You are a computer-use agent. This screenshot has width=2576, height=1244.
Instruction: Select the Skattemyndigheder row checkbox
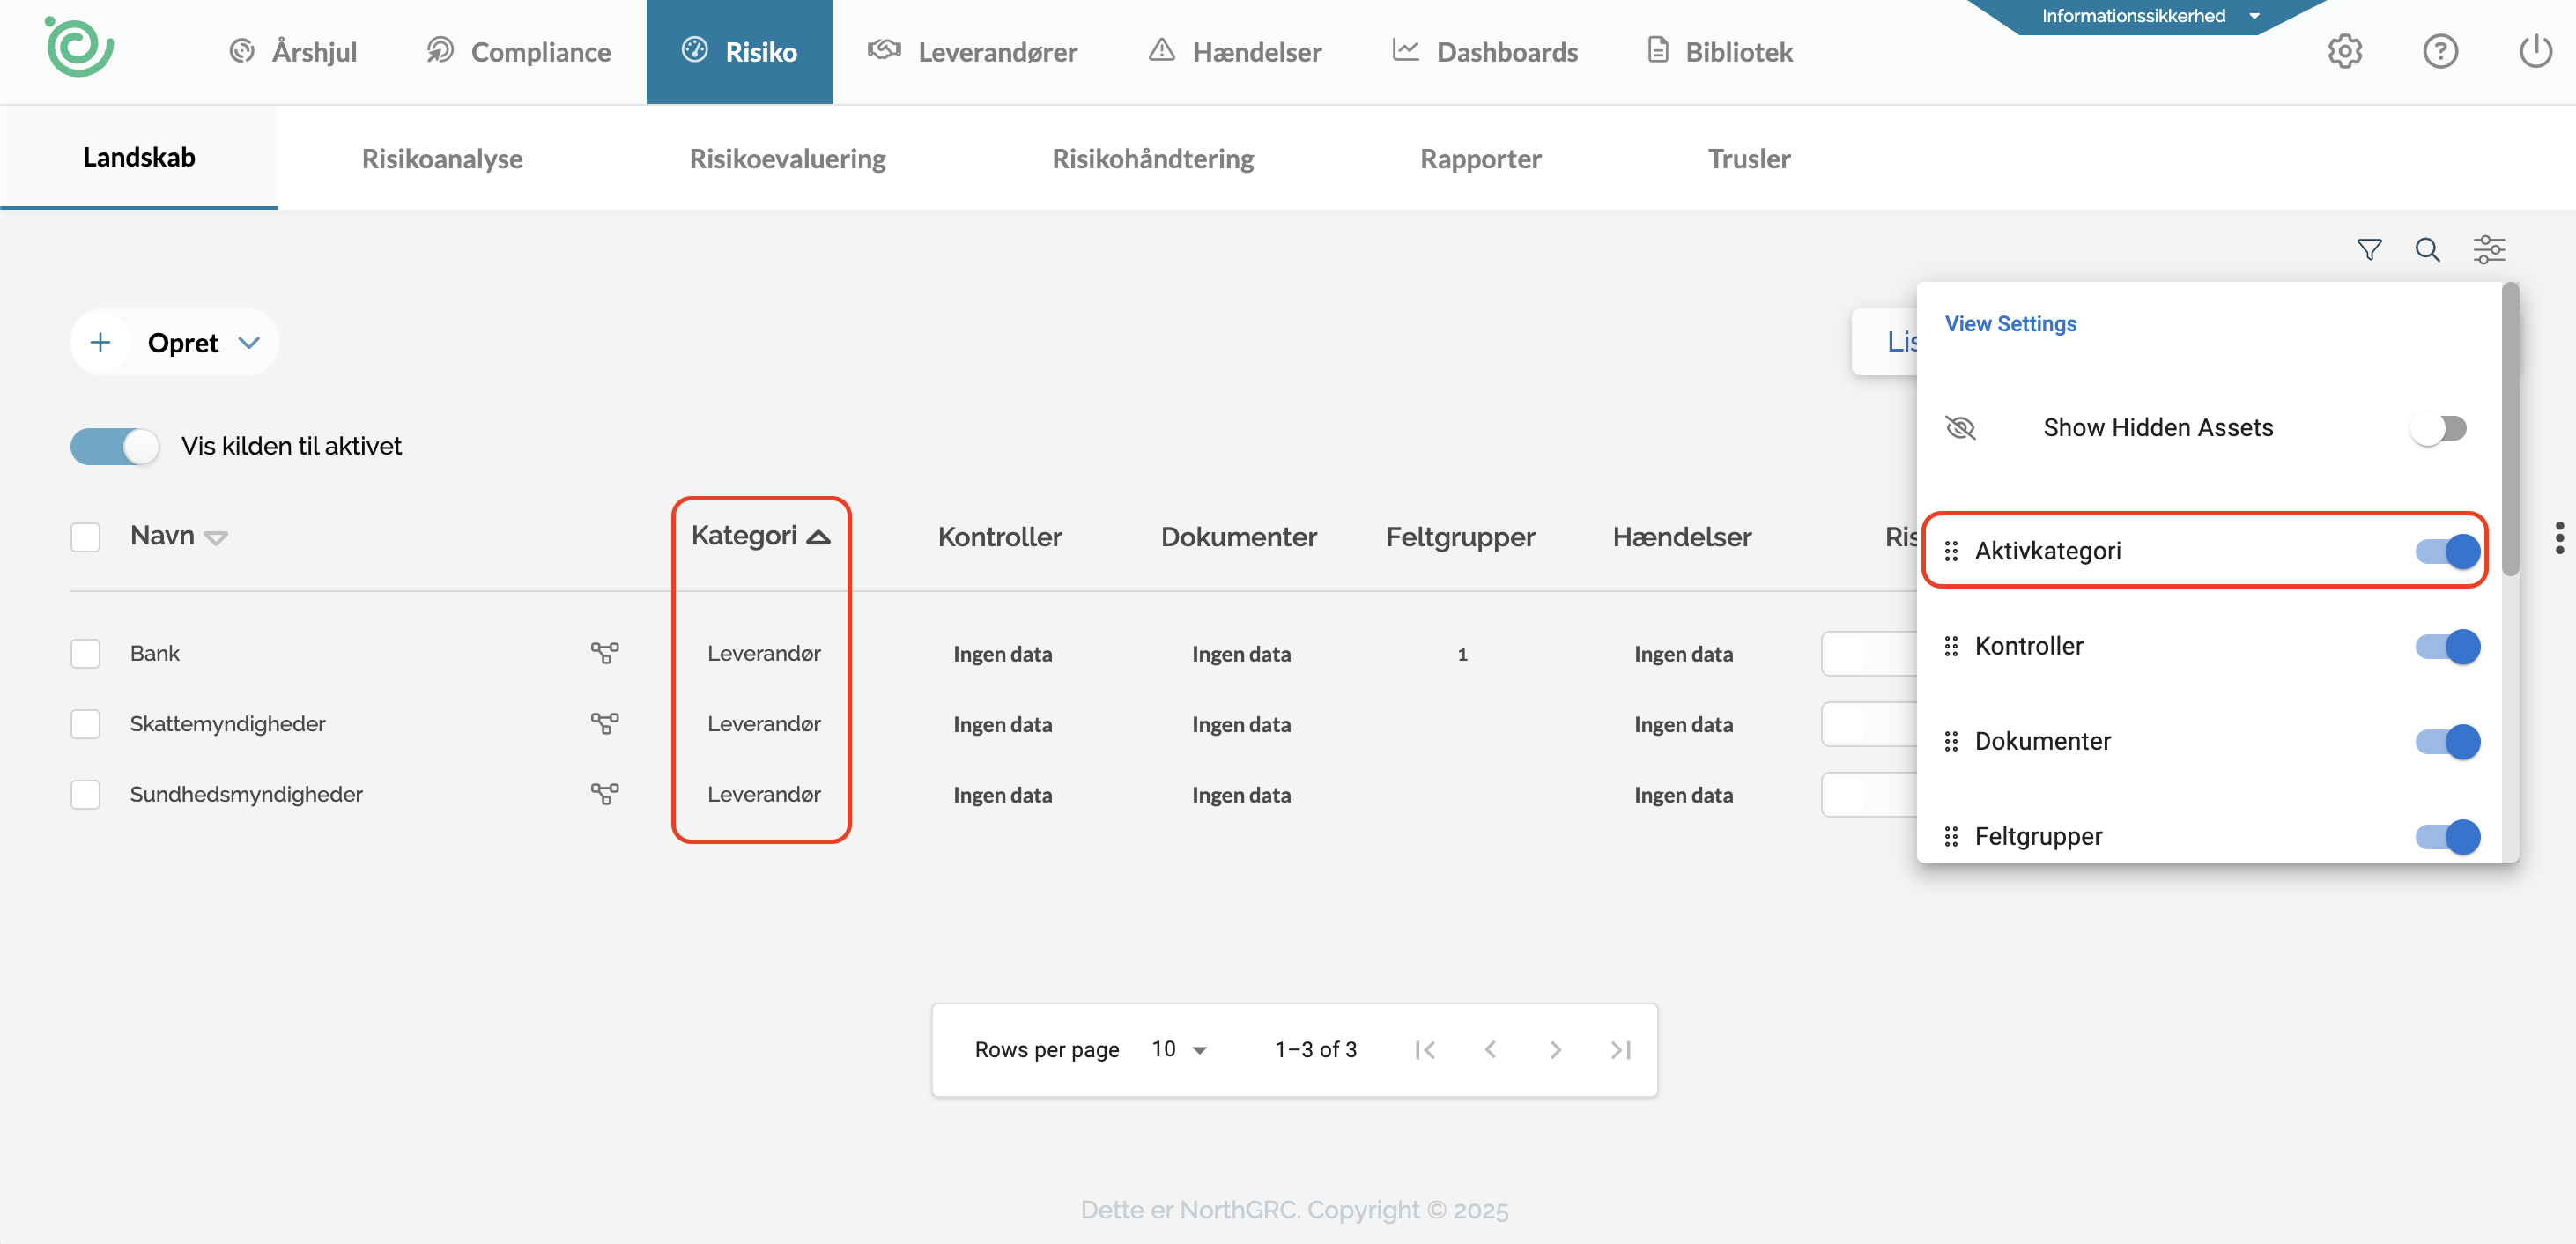(86, 724)
